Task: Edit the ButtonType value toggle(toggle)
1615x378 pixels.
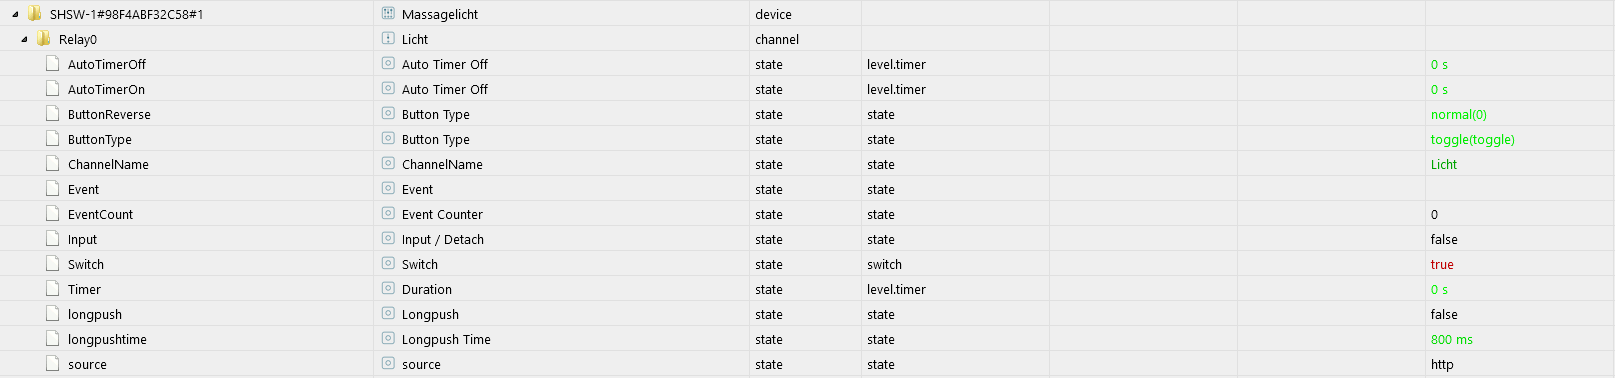Action: [x=1472, y=139]
